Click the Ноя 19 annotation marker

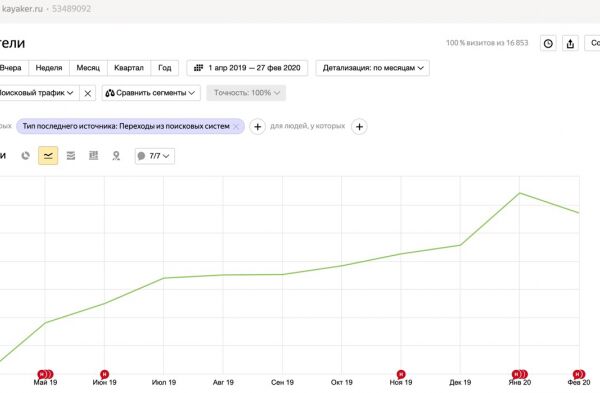tap(401, 374)
